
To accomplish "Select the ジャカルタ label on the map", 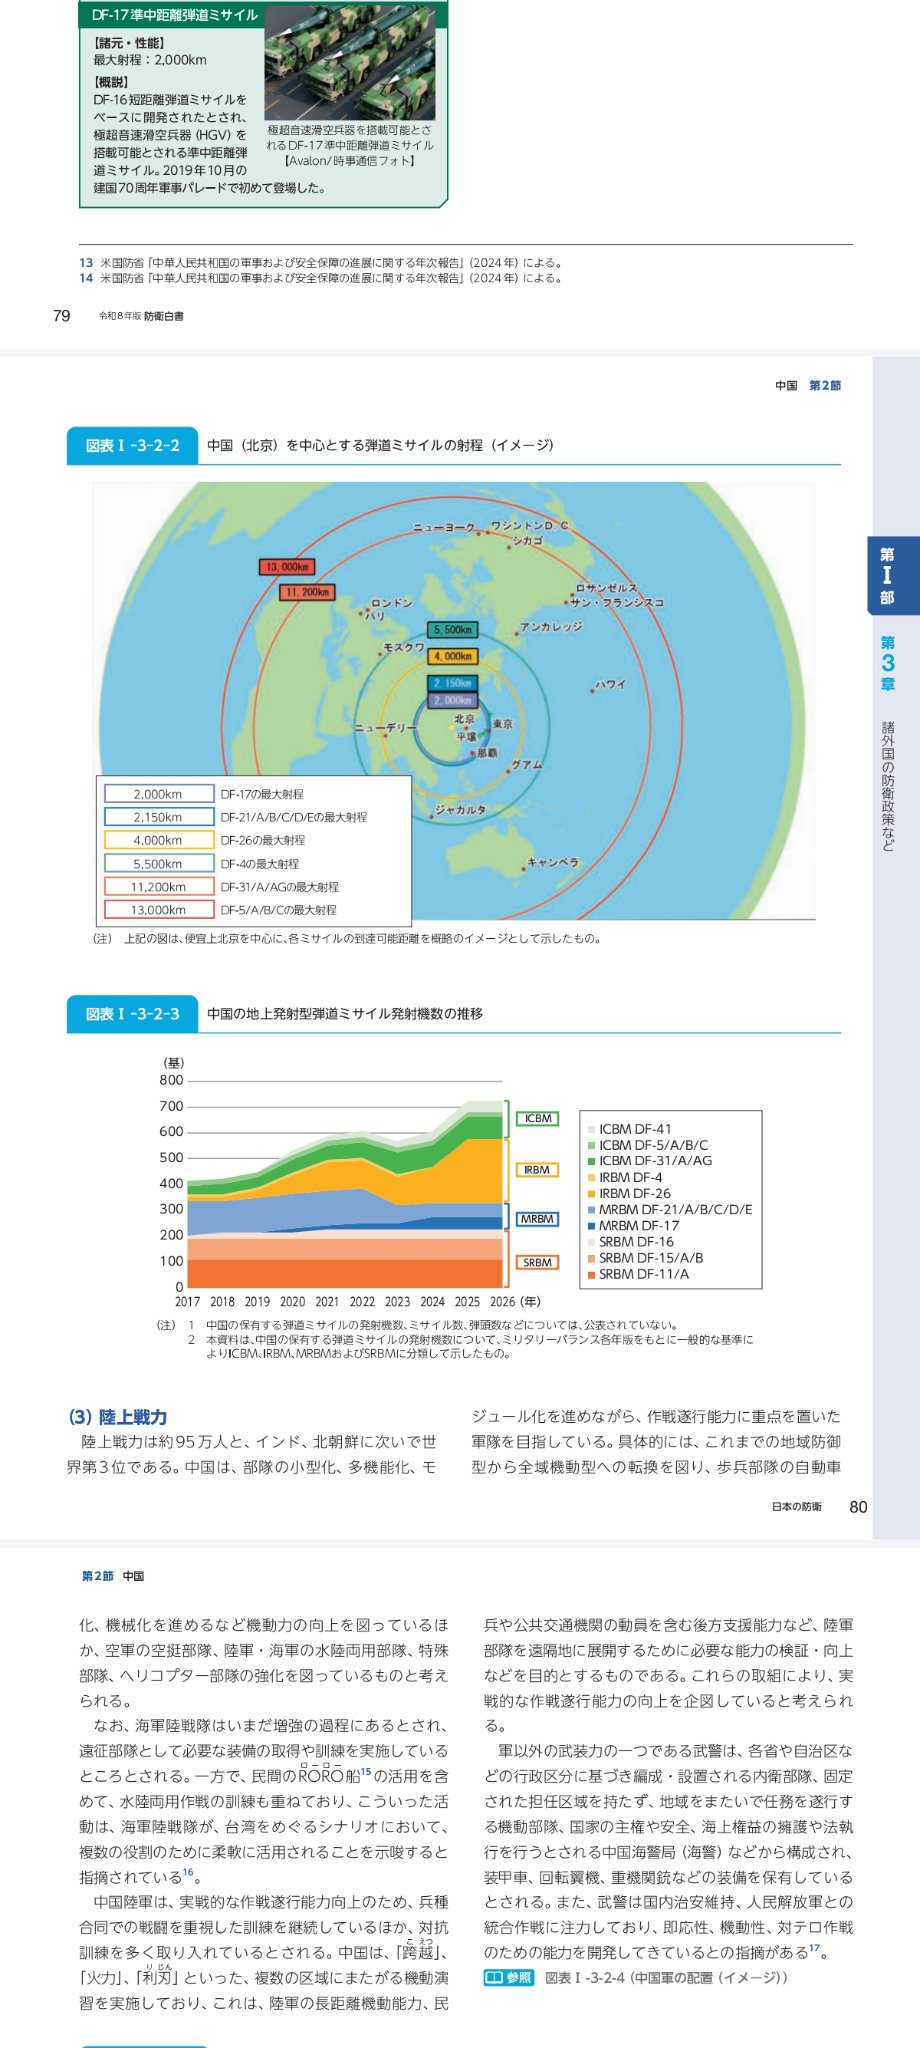I will click(x=461, y=810).
